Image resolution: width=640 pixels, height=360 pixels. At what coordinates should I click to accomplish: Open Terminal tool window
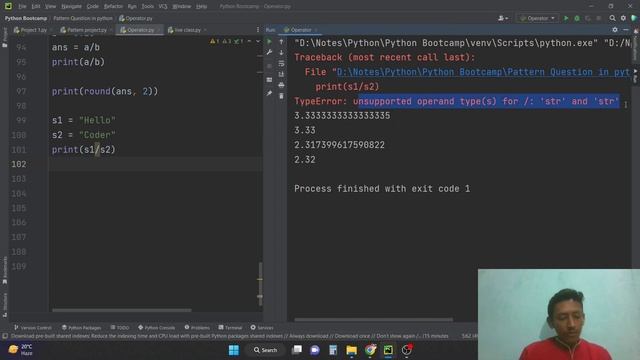coord(230,328)
